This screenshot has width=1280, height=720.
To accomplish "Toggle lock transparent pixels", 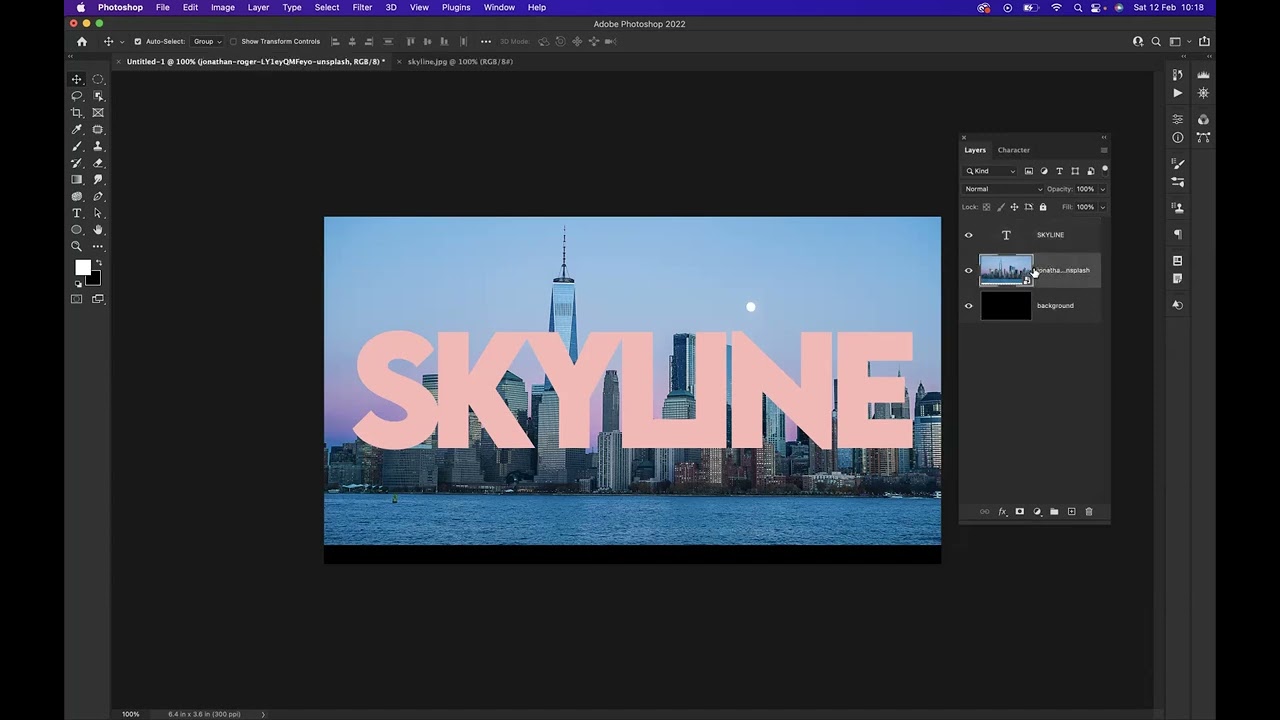I will [986, 207].
